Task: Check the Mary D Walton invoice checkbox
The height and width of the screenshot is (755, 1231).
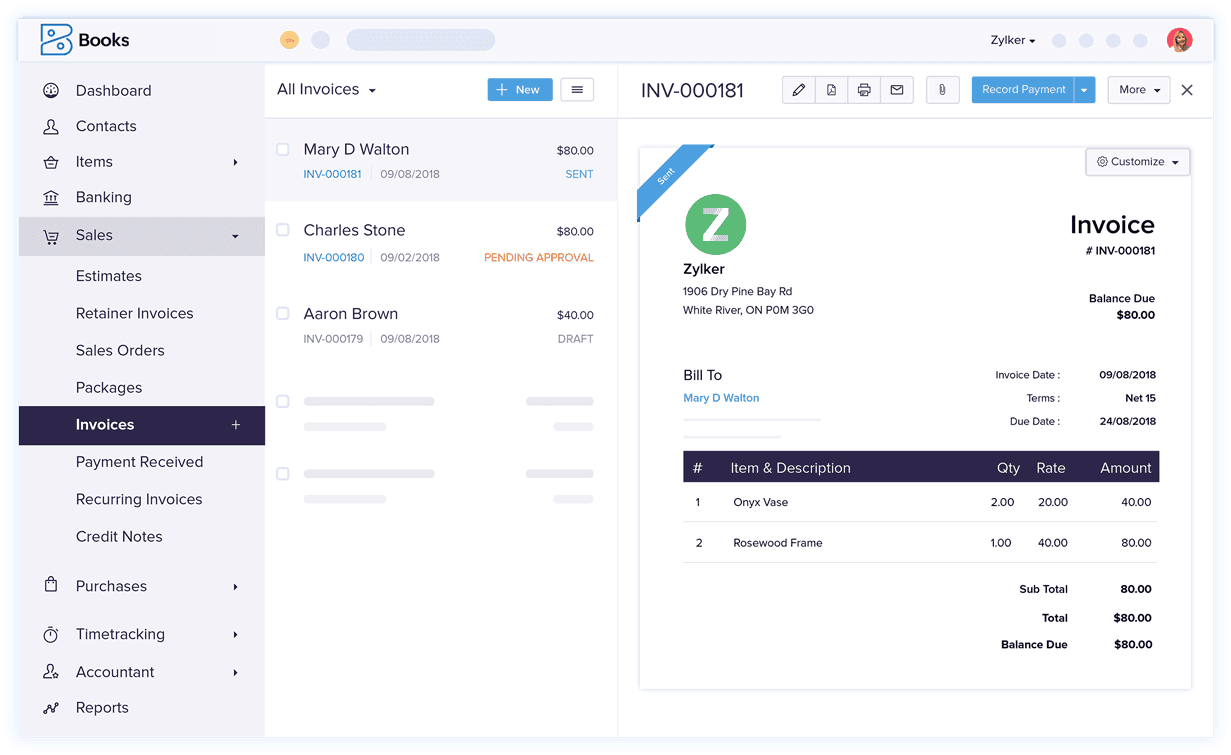Action: pyautogui.click(x=283, y=148)
